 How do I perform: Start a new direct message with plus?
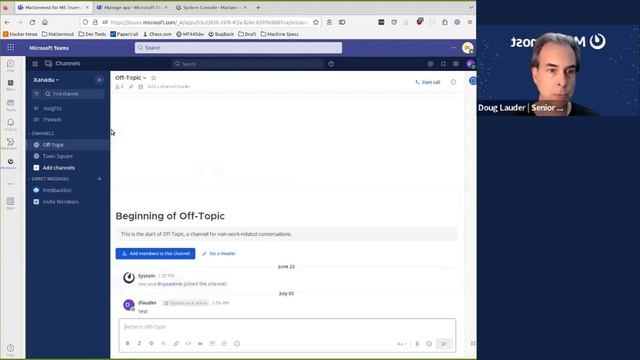click(x=99, y=179)
